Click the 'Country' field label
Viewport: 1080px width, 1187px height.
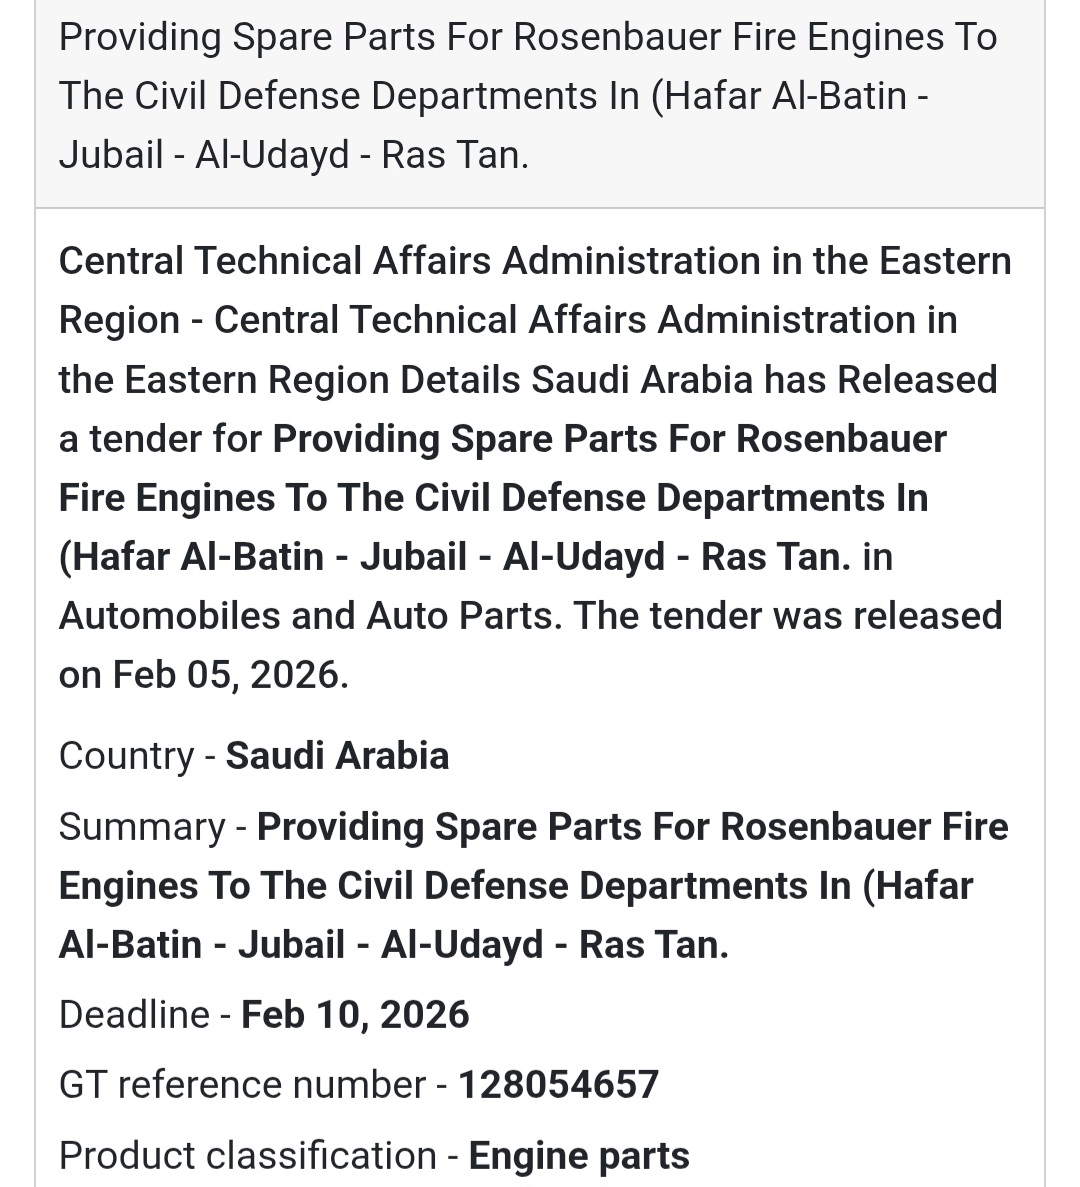(126, 756)
